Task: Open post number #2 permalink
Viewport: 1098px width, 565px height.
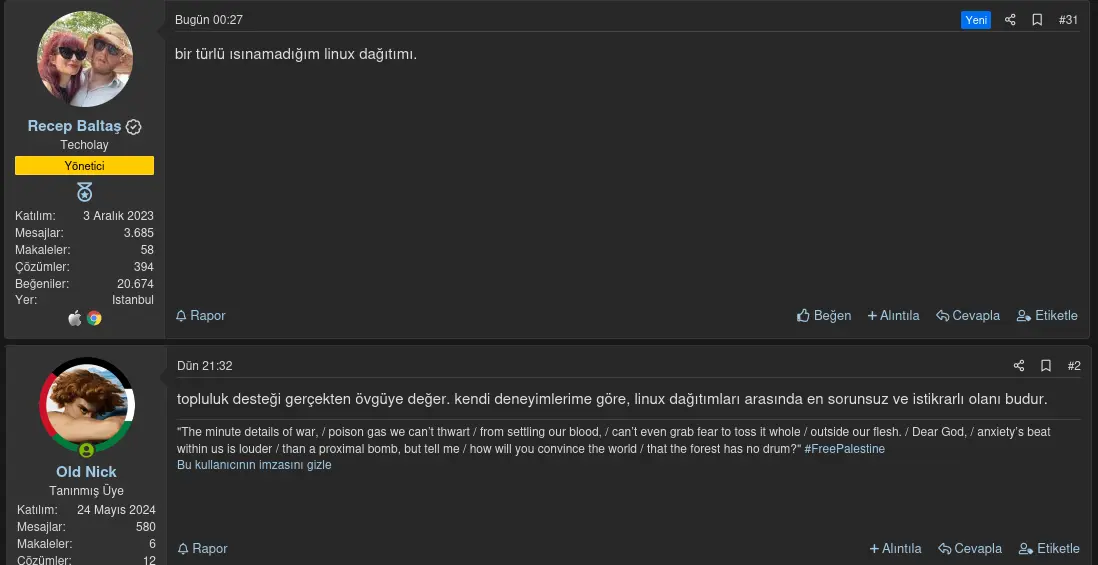Action: [x=1074, y=365]
